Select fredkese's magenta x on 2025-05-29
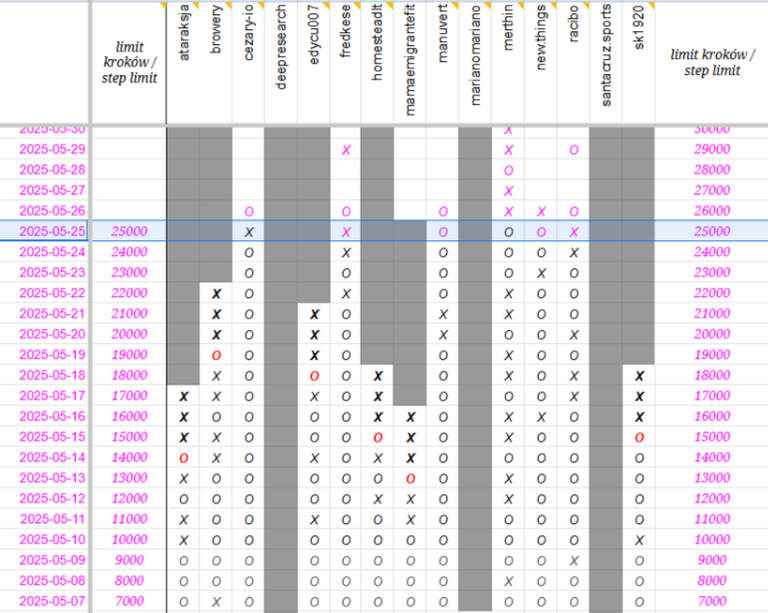Image resolution: width=768 pixels, height=613 pixels. click(x=346, y=150)
